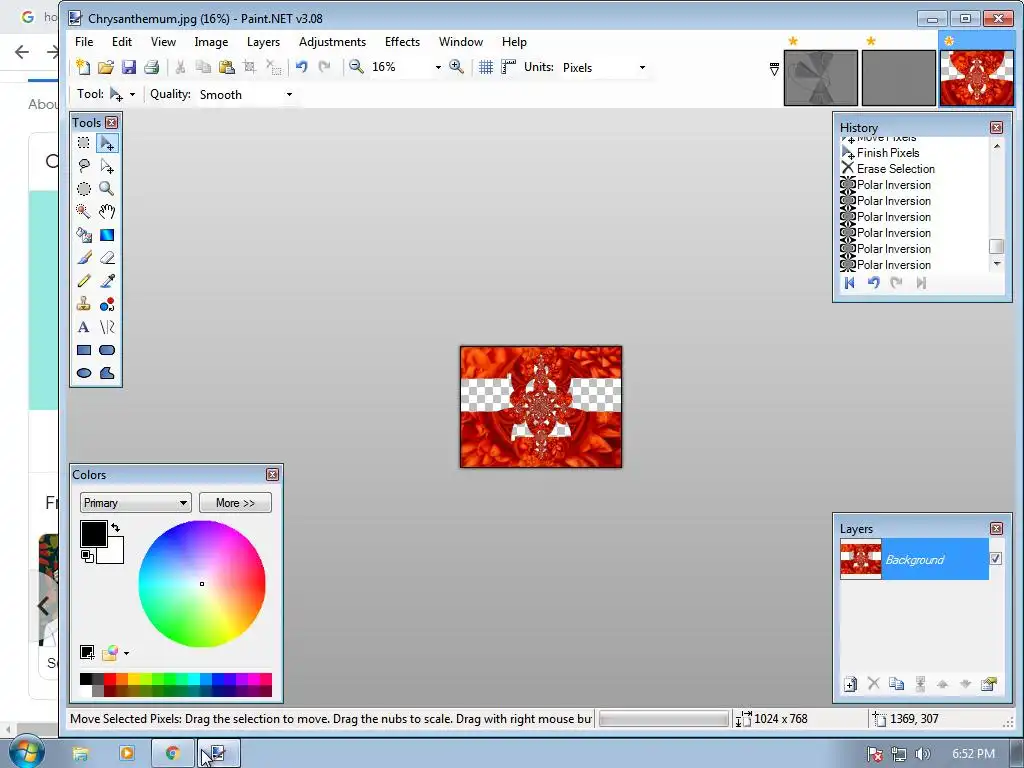
Task: Select the Move Selection tool
Action: pos(107,166)
